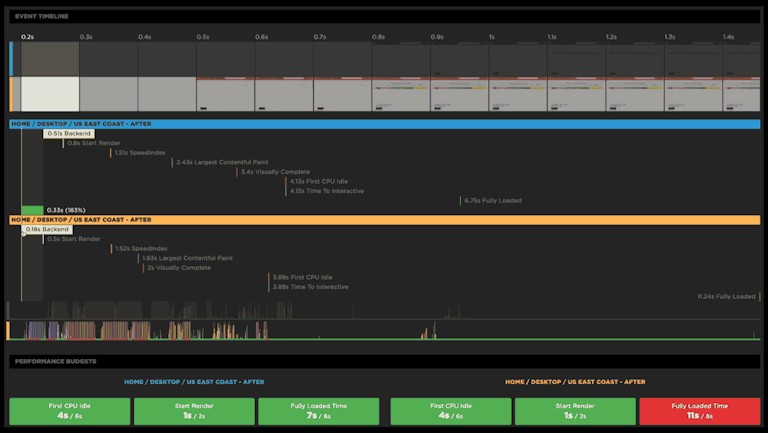This screenshot has height=433, width=768.
Task: Click the orange test's Start Render budget tile
Action: point(575,411)
